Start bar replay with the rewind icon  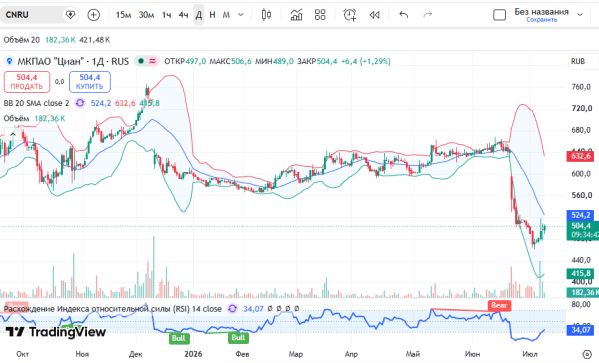[x=374, y=15]
